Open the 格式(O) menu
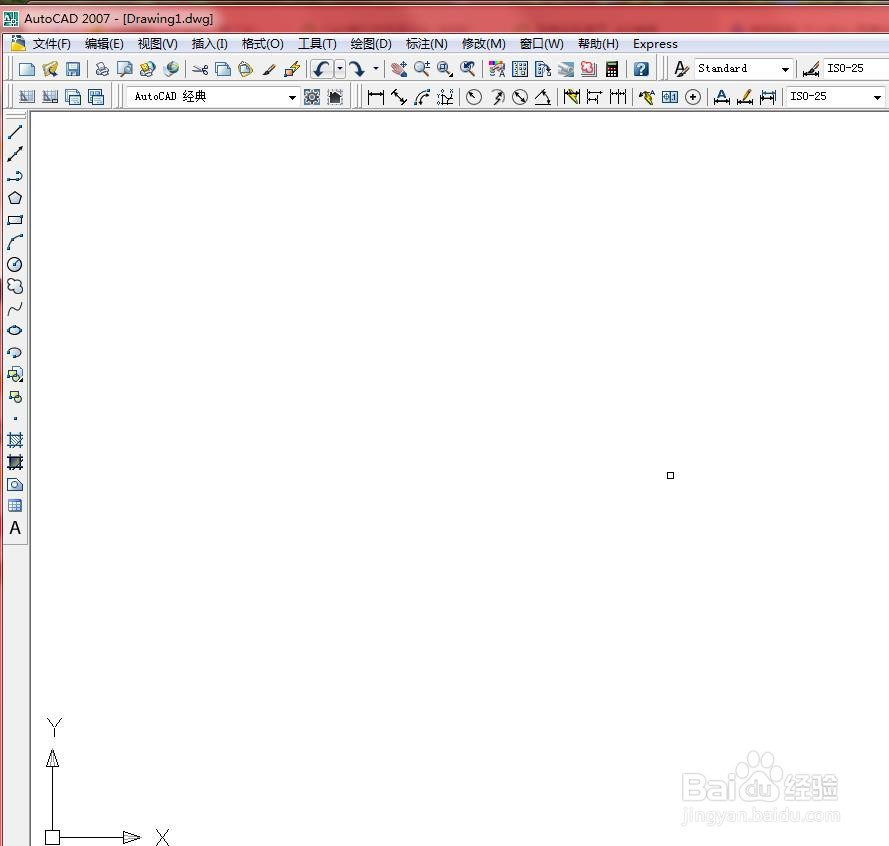889x846 pixels. (x=263, y=44)
